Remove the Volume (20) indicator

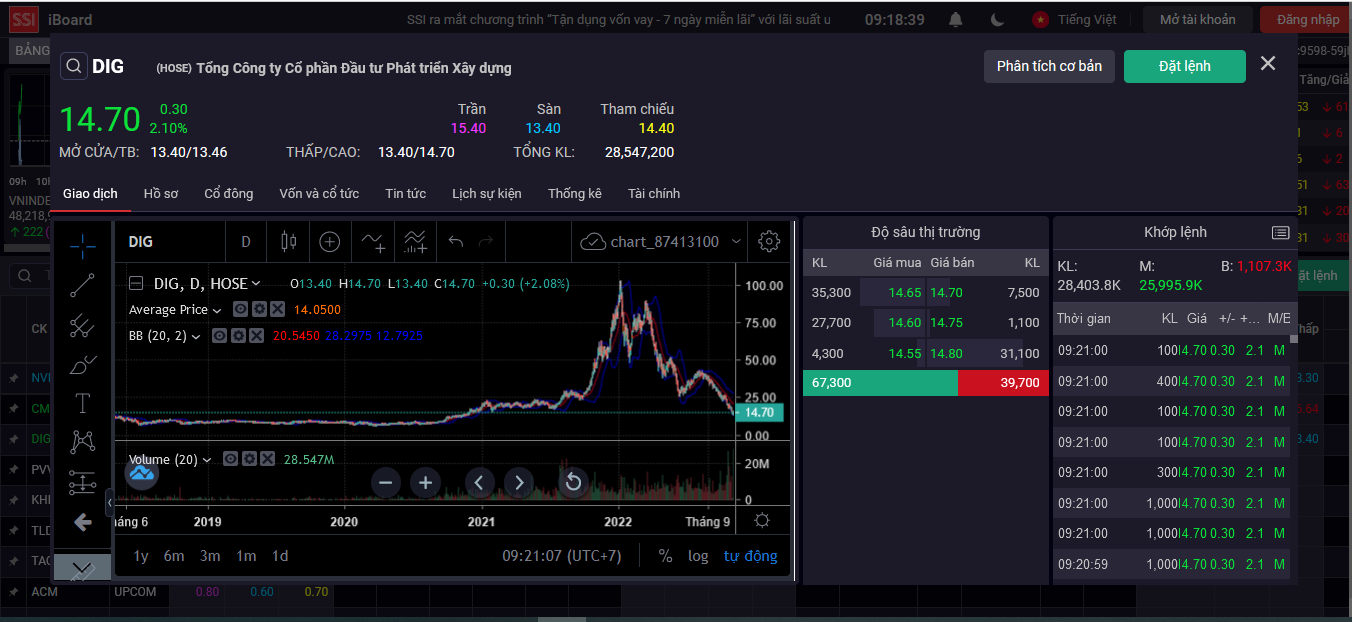pos(267,459)
